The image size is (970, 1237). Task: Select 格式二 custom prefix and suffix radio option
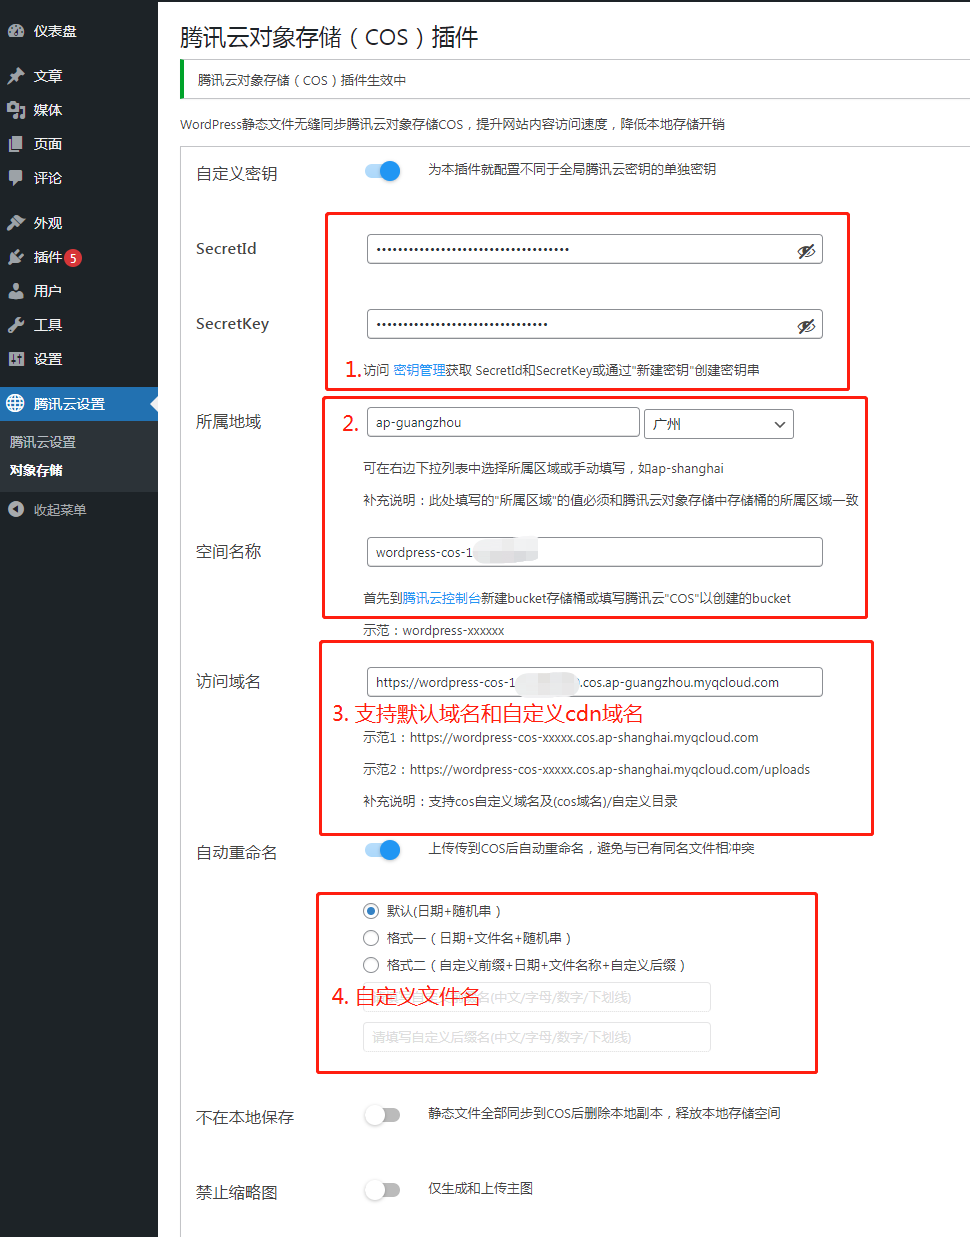coord(371,965)
